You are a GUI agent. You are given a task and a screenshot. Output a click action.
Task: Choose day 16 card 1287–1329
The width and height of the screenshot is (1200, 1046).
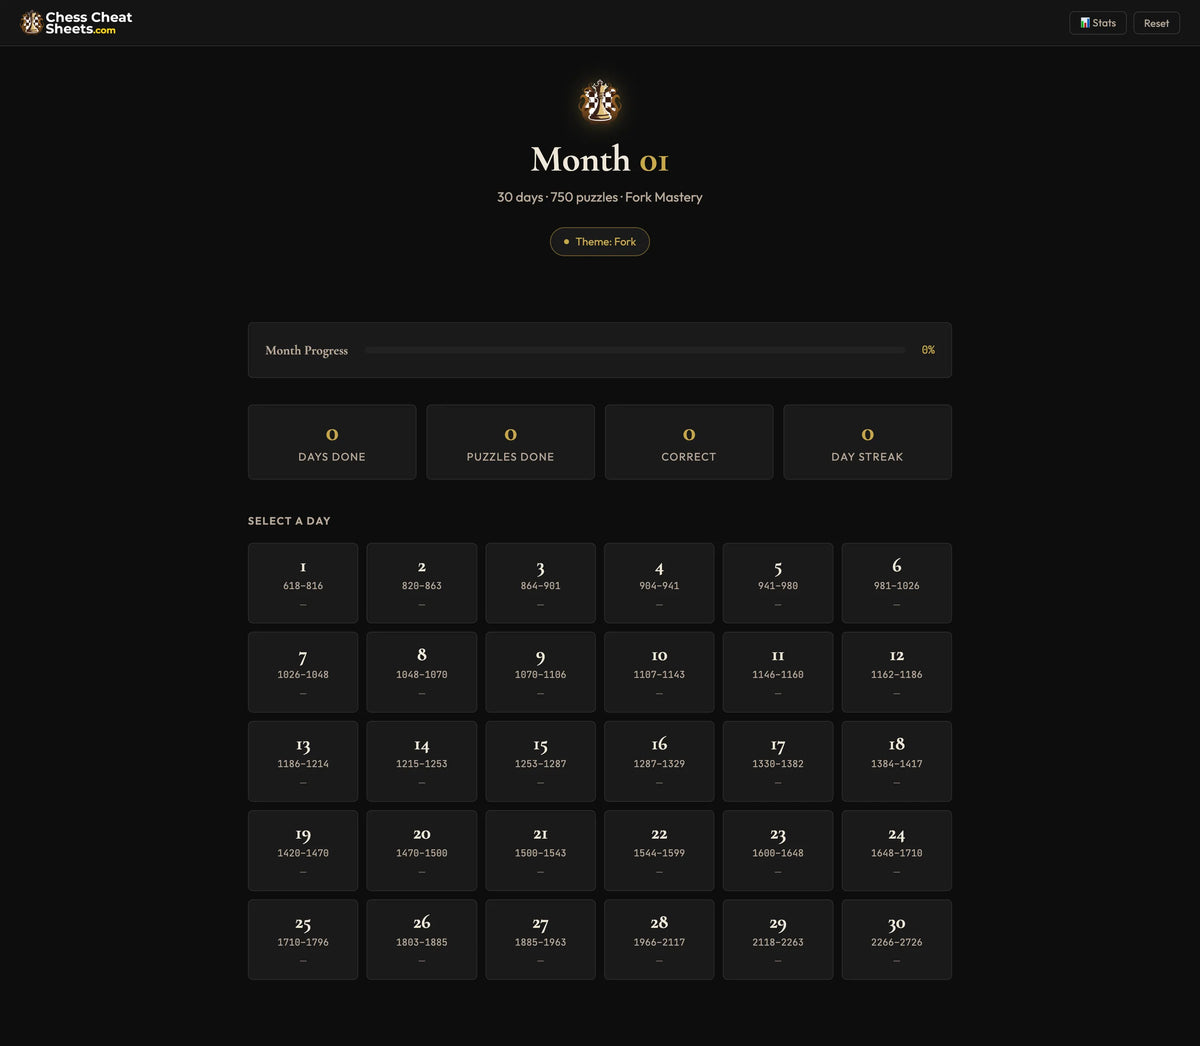coord(659,761)
